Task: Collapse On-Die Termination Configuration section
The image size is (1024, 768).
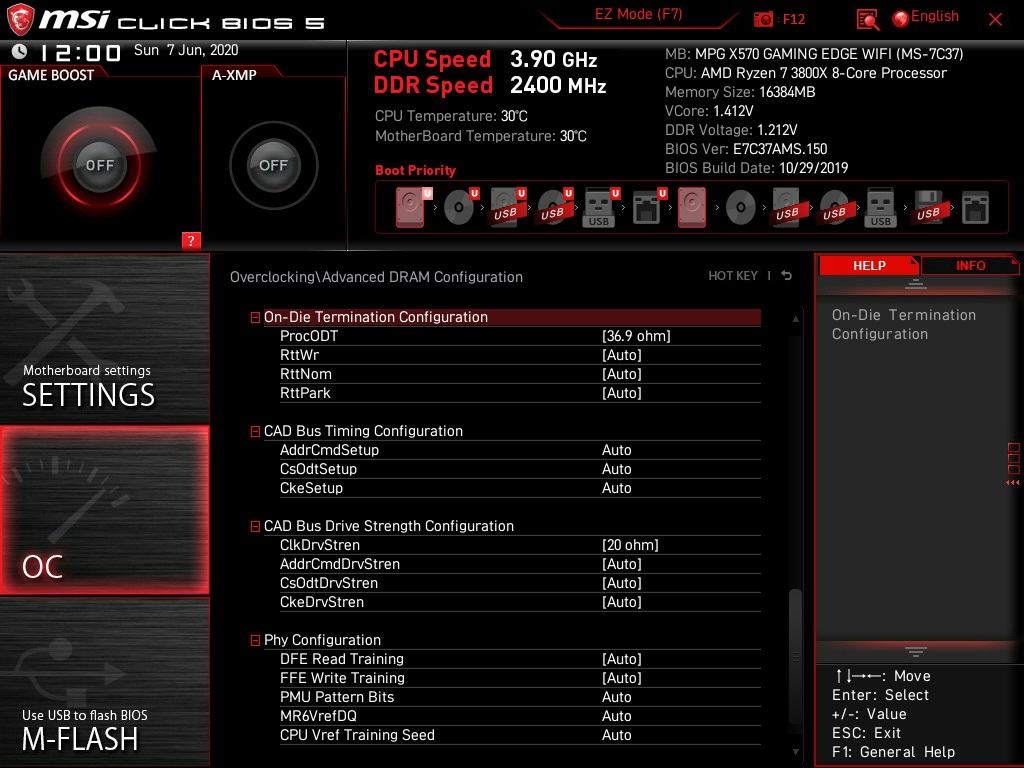Action: [x=255, y=317]
